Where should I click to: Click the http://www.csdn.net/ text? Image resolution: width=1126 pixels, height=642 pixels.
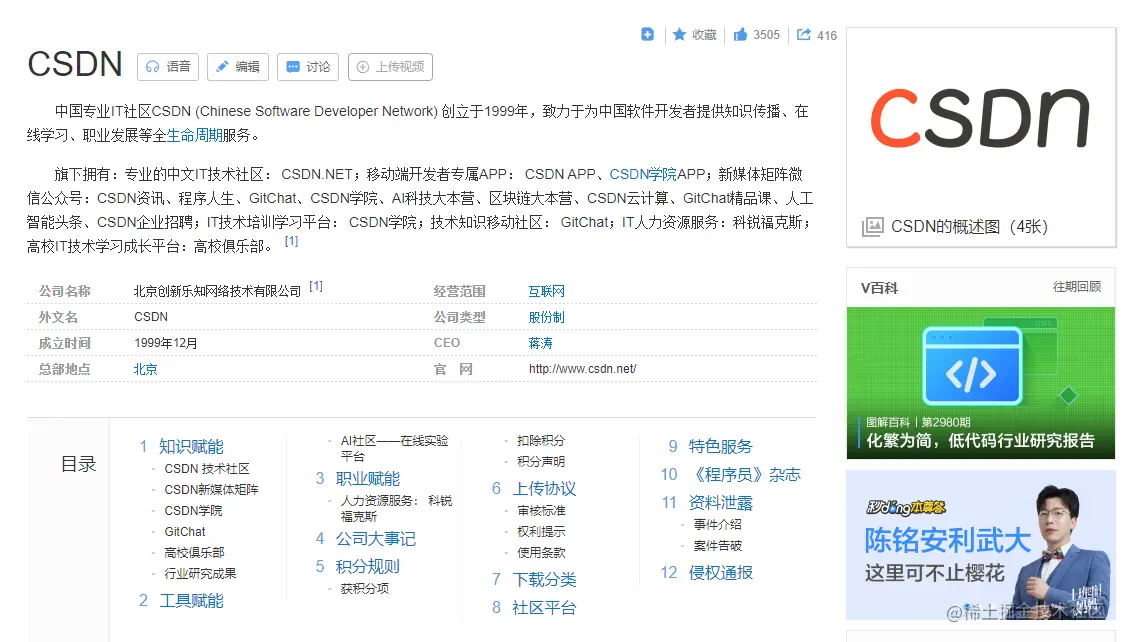pos(582,369)
